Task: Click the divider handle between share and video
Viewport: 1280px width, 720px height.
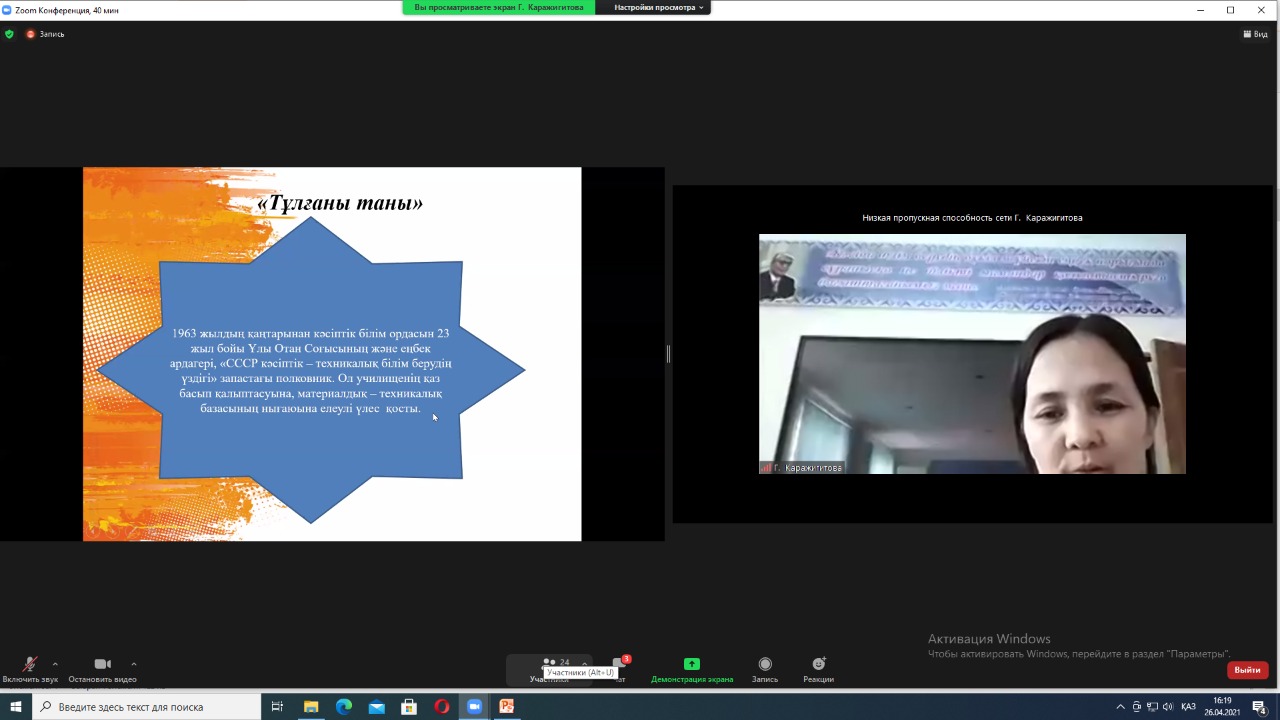Action: coord(668,354)
